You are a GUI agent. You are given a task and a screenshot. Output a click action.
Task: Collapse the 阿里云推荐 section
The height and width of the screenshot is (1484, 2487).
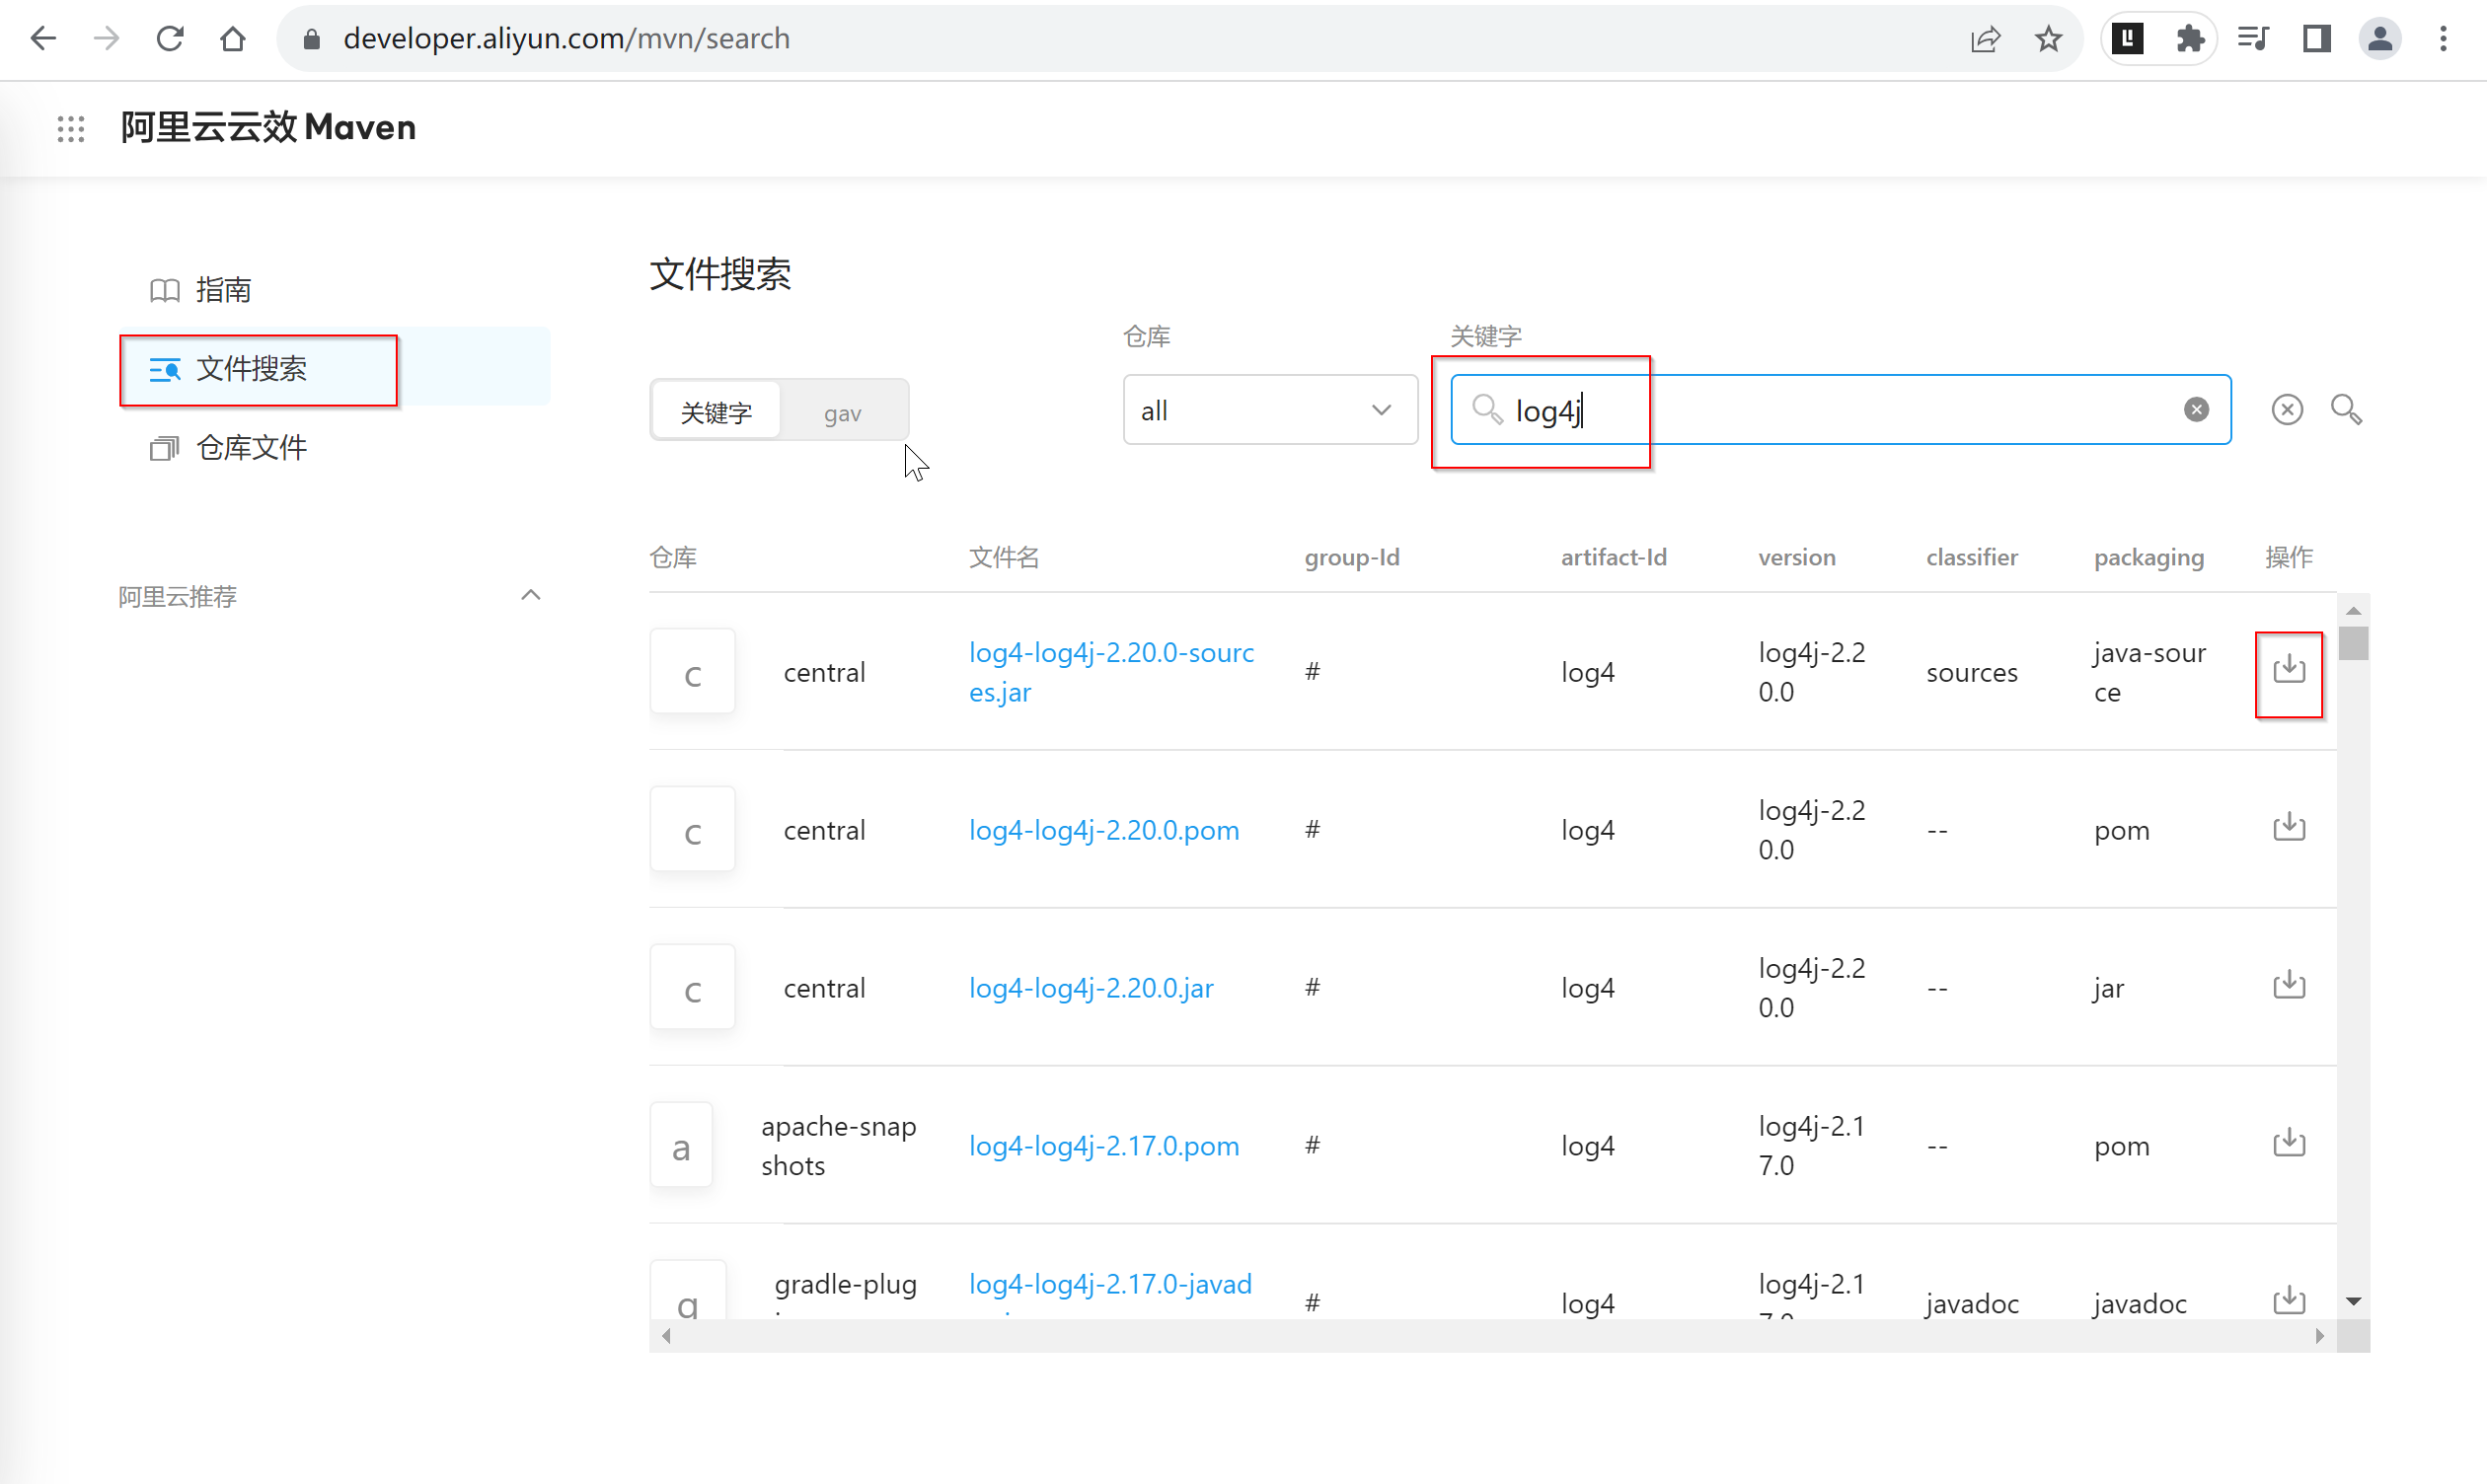coord(530,596)
